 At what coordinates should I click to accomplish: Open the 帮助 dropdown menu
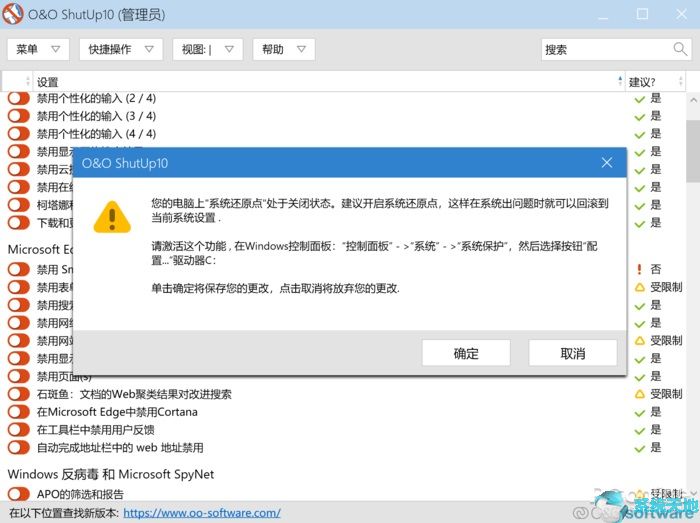283,49
